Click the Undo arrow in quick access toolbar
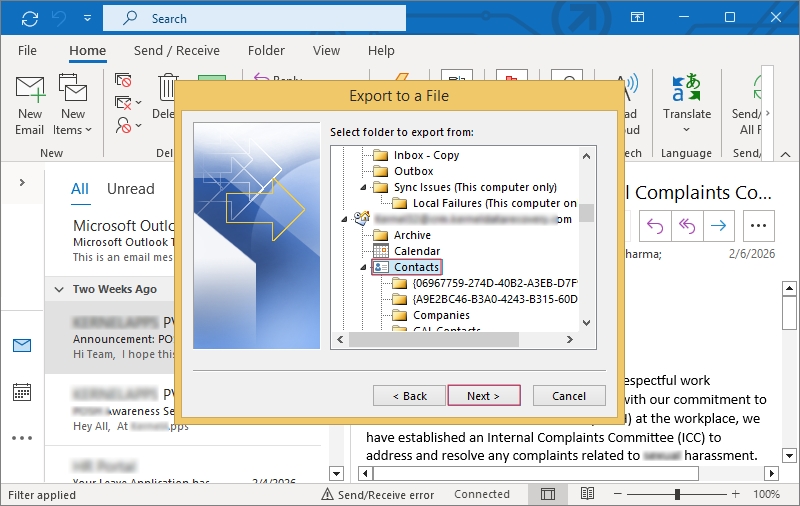The width and height of the screenshot is (800, 506). (x=59, y=19)
